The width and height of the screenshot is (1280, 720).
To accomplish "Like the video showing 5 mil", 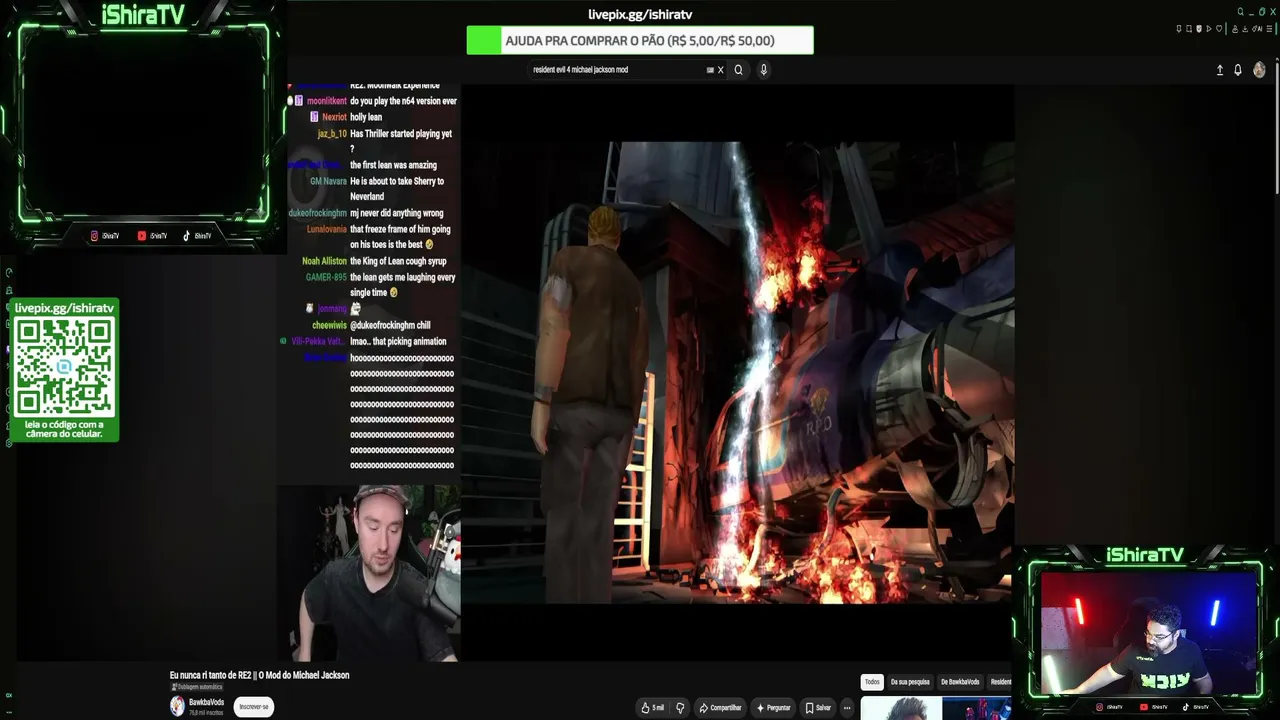I will click(652, 708).
